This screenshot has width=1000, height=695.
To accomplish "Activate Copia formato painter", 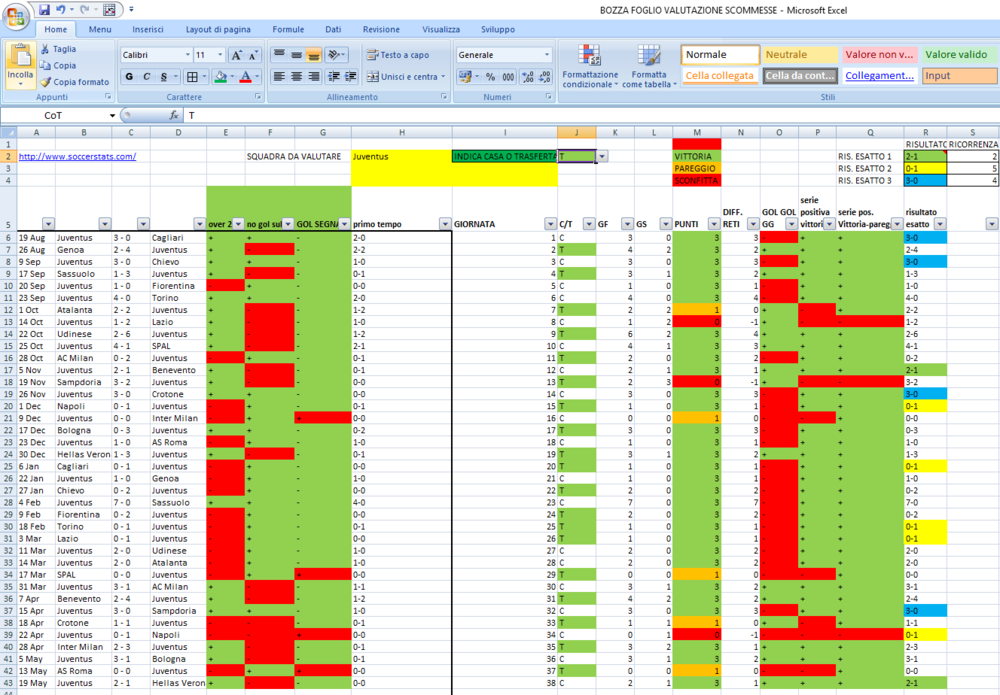I will [x=75, y=82].
